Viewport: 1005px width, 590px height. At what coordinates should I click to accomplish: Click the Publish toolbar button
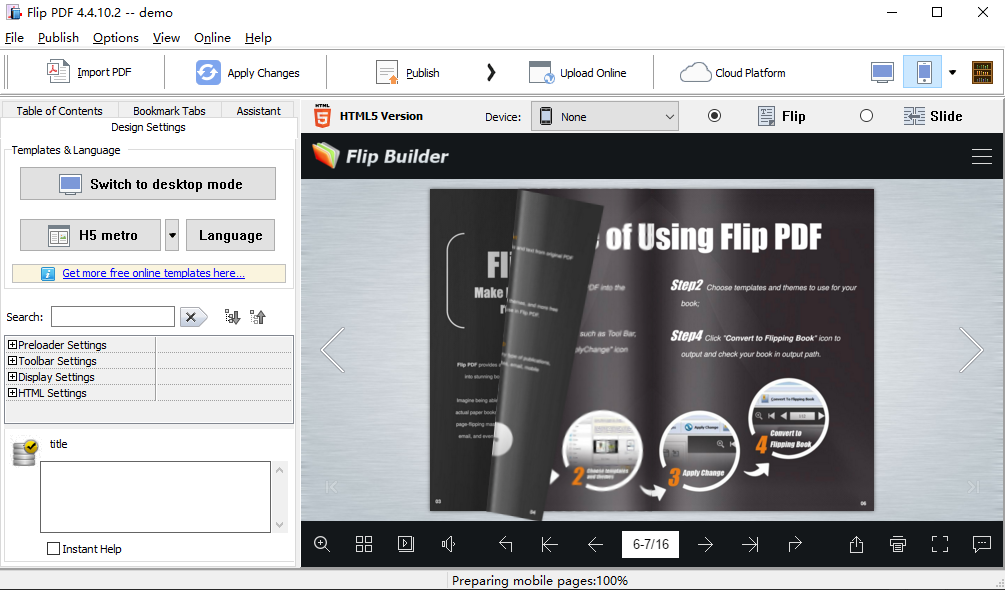(408, 72)
